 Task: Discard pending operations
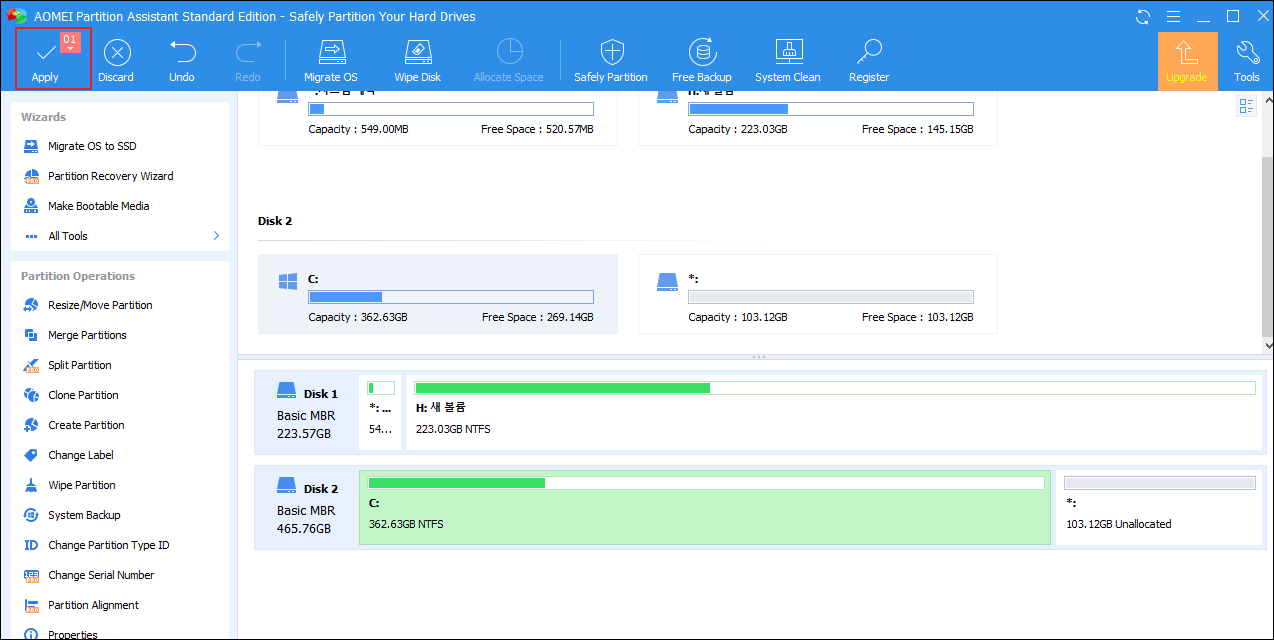click(116, 61)
